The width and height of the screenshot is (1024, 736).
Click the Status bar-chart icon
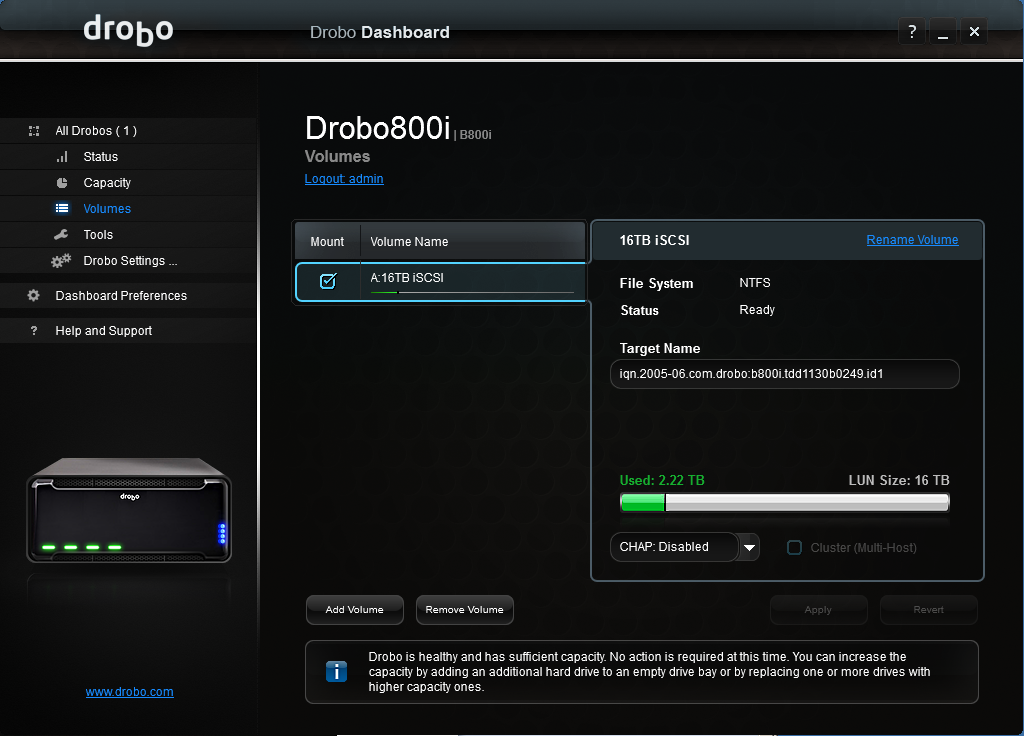[x=62, y=157]
